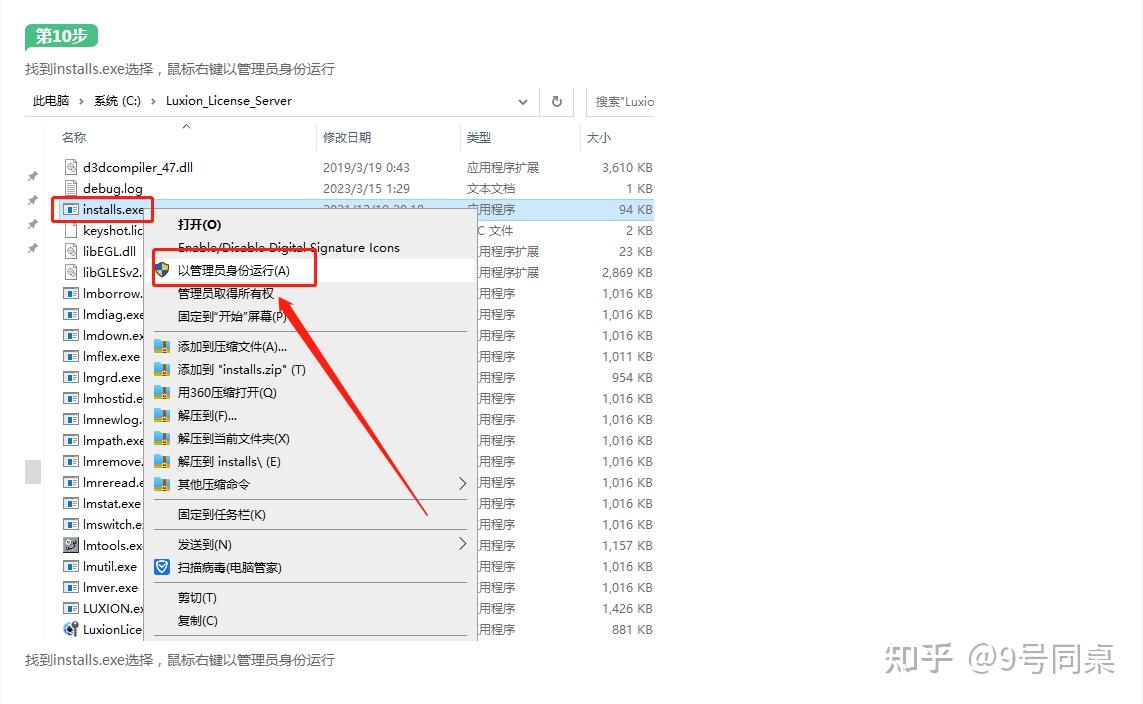Click the LuxionLicense file icon
This screenshot has height=704, width=1143.
pos(71,629)
